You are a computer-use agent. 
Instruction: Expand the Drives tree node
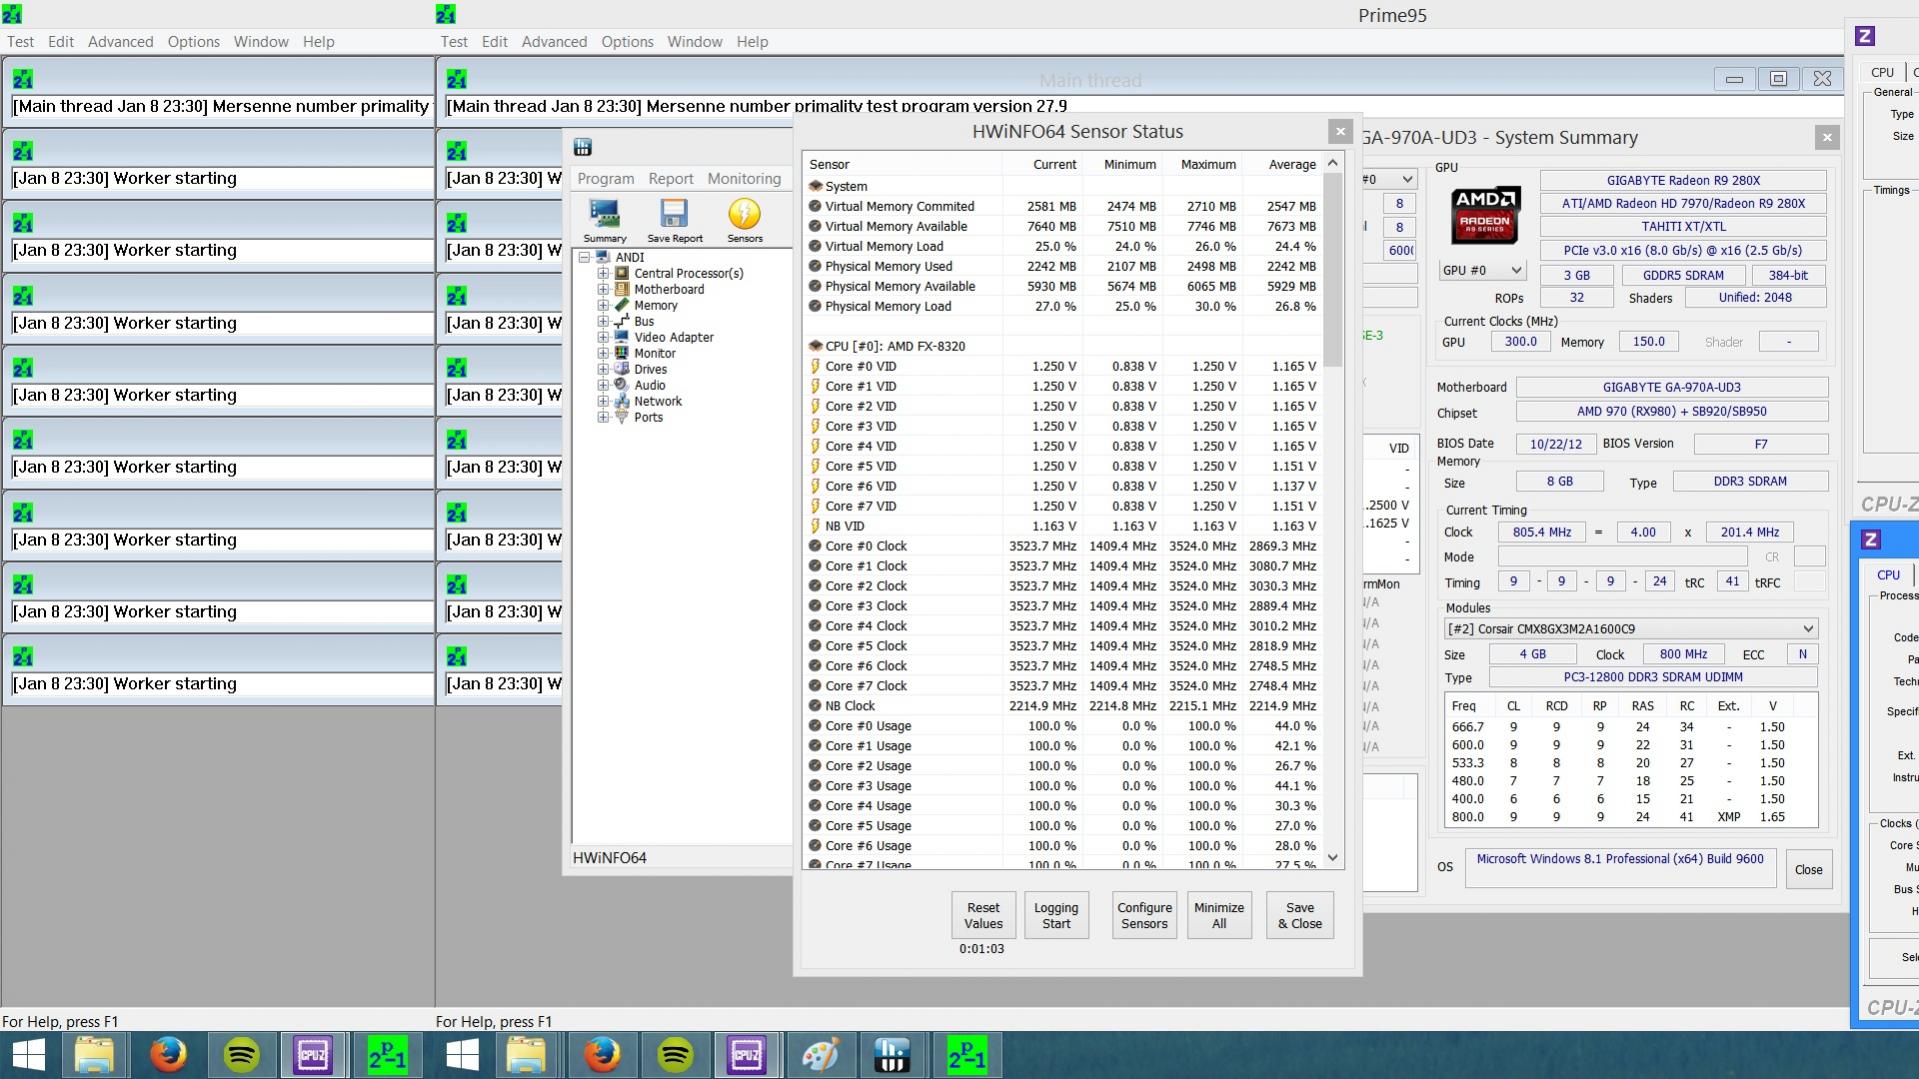(603, 369)
